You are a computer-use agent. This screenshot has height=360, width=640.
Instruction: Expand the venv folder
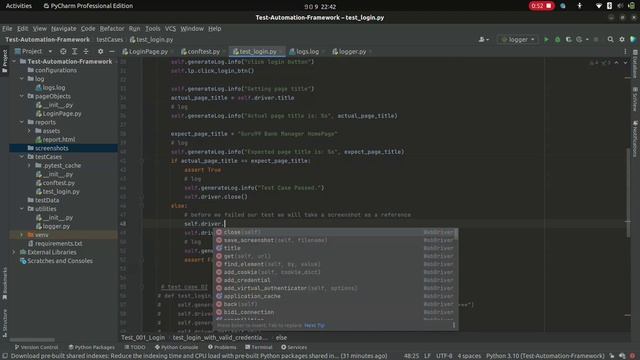(x=22, y=235)
